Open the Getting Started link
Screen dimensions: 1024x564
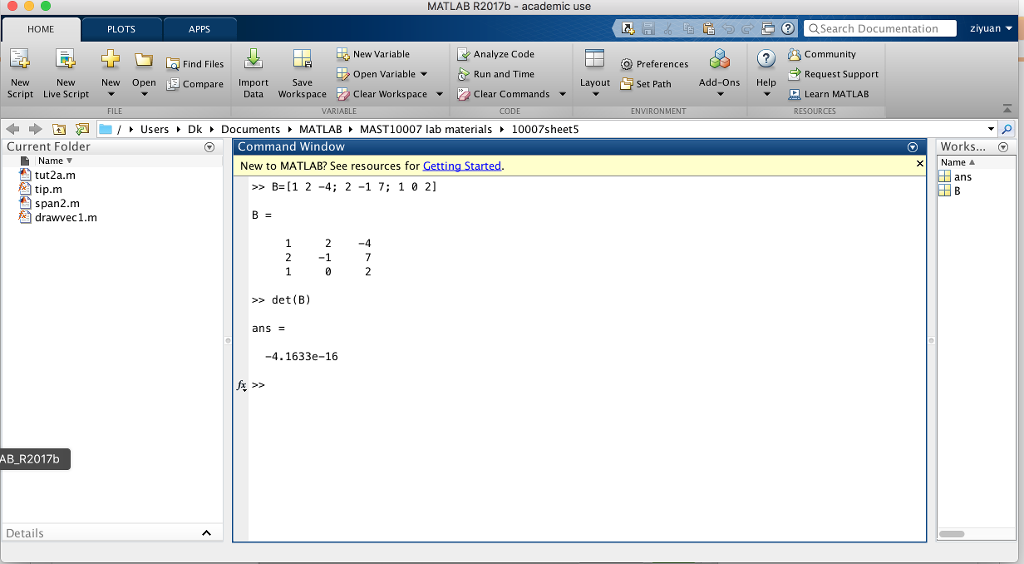pos(462,166)
